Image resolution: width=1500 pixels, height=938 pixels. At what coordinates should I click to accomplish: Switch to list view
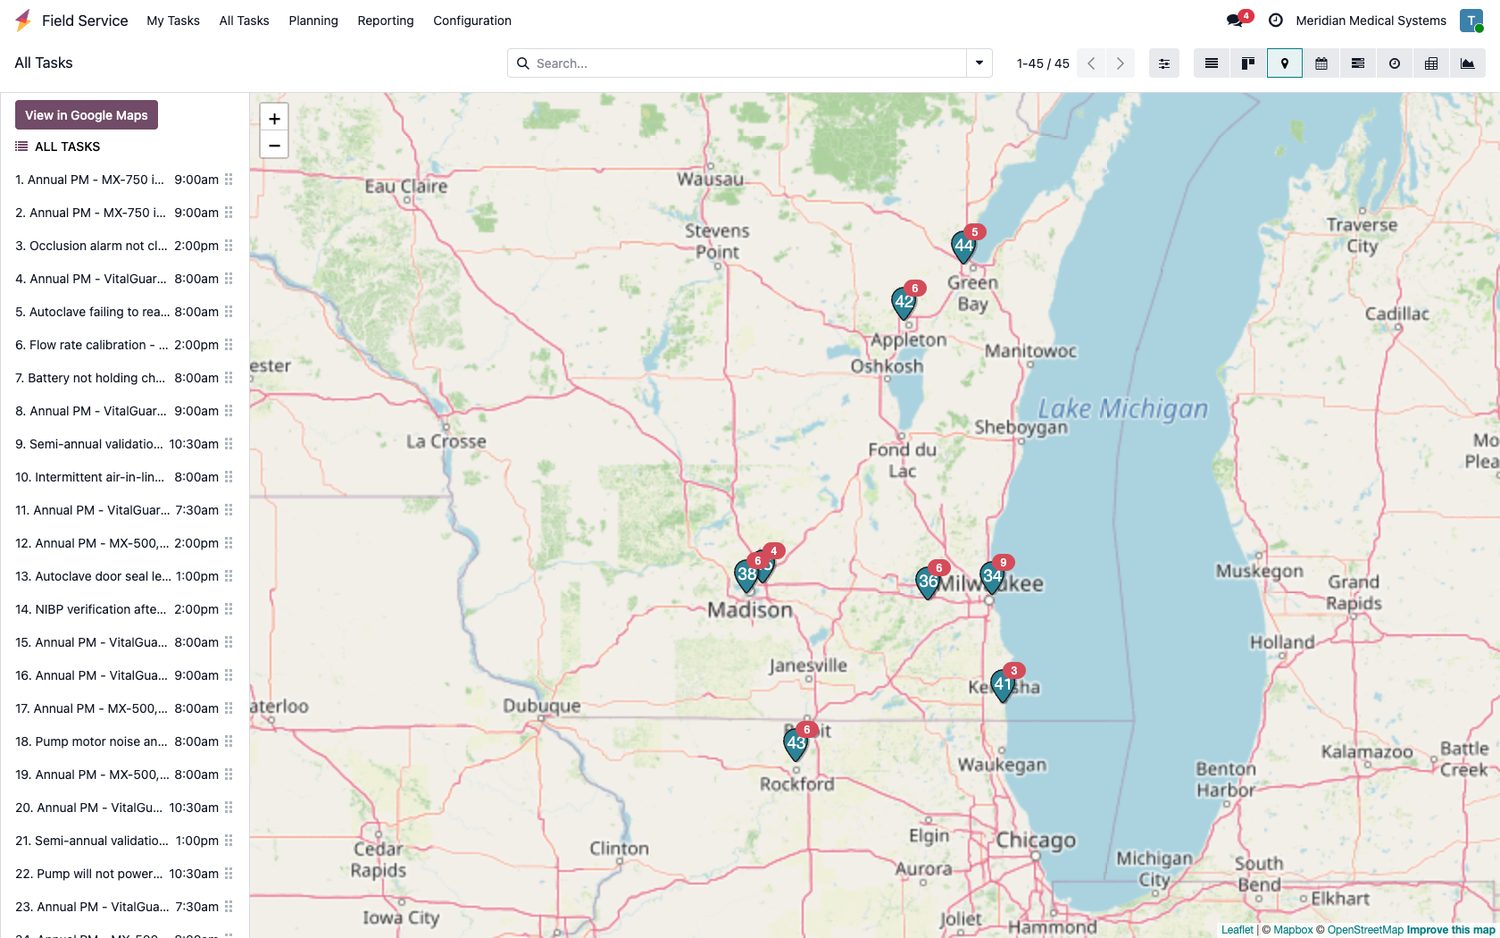pos(1211,63)
